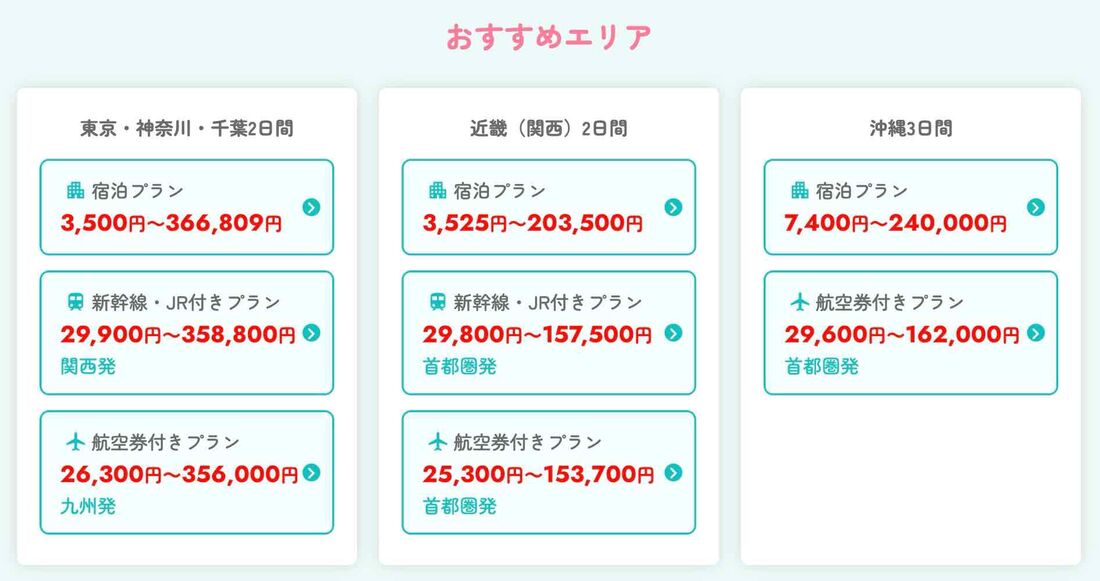Screen dimensions: 1100x581
Task: Click the airplane icon in the Okinawa 航空券付きプラン card
Action: 800,302
